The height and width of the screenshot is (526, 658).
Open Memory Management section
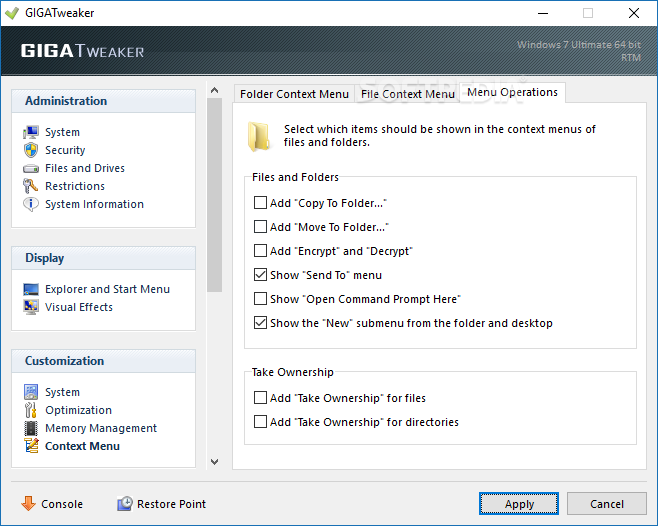click(101, 428)
